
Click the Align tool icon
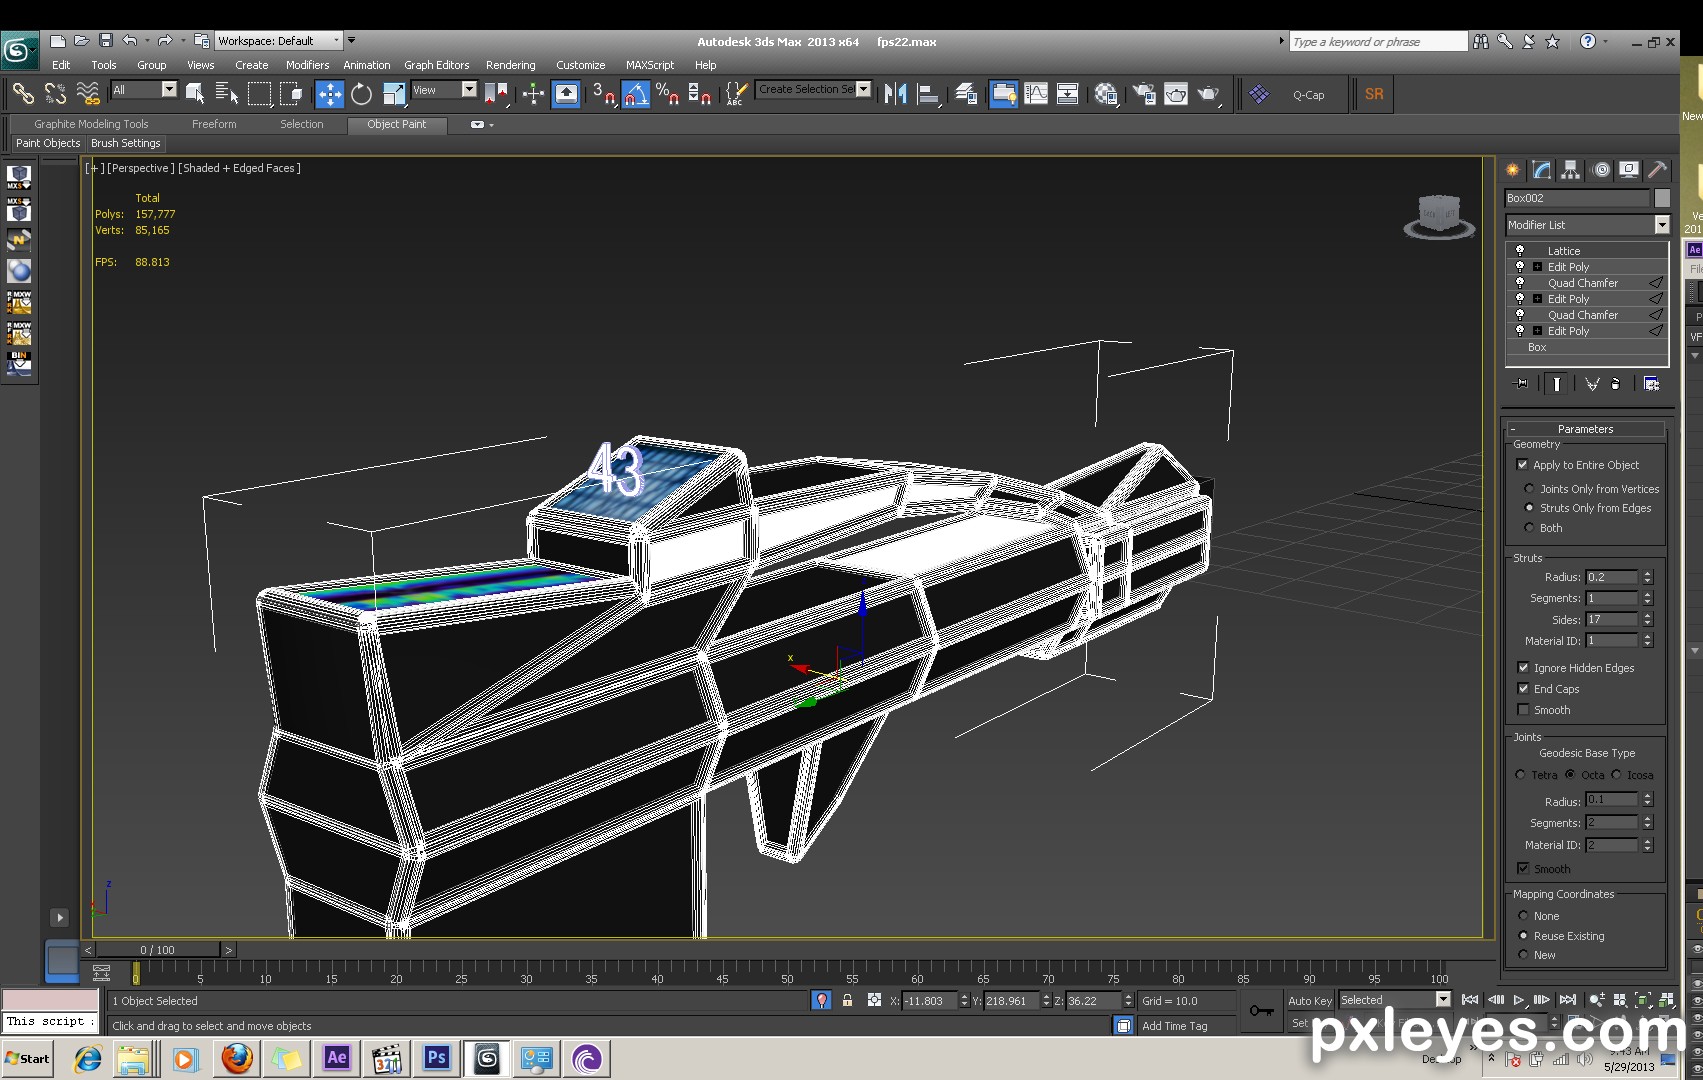(x=929, y=94)
